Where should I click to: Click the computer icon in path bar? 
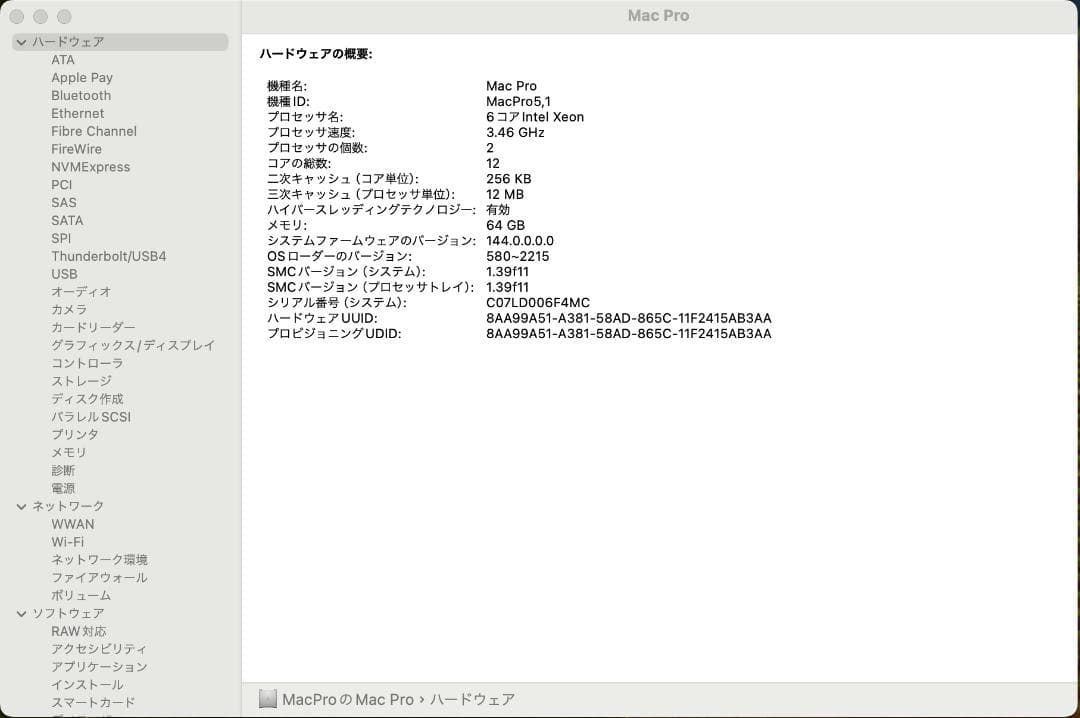pyautogui.click(x=268, y=699)
